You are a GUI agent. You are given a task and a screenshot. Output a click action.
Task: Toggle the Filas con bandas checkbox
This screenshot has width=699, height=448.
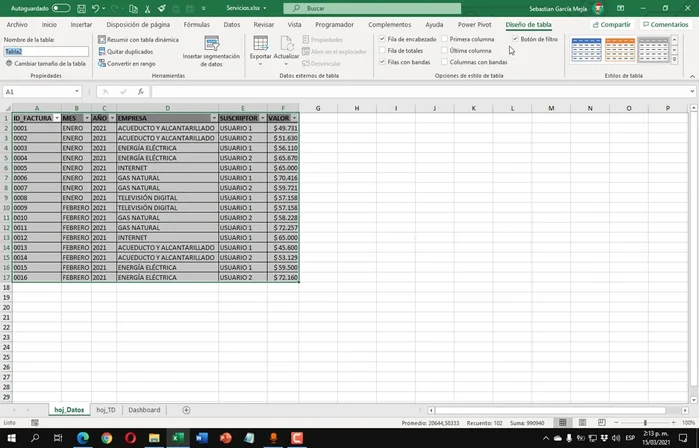click(x=383, y=62)
